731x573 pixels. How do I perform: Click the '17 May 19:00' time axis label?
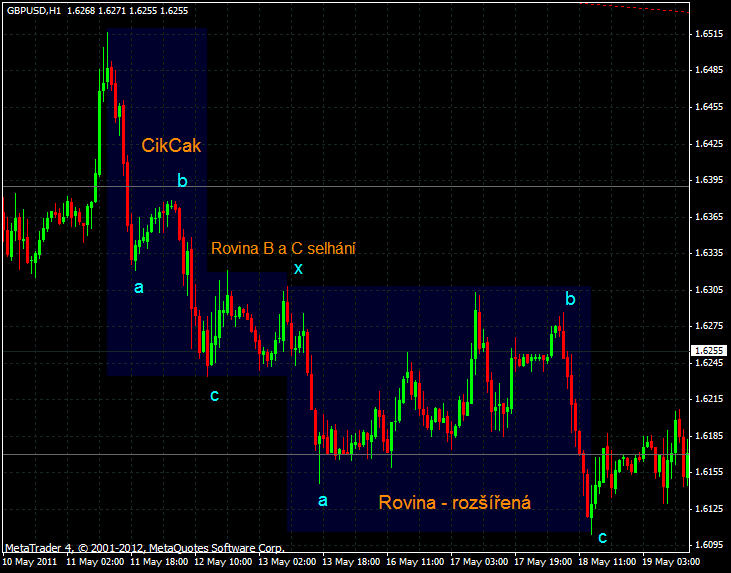coord(544,561)
